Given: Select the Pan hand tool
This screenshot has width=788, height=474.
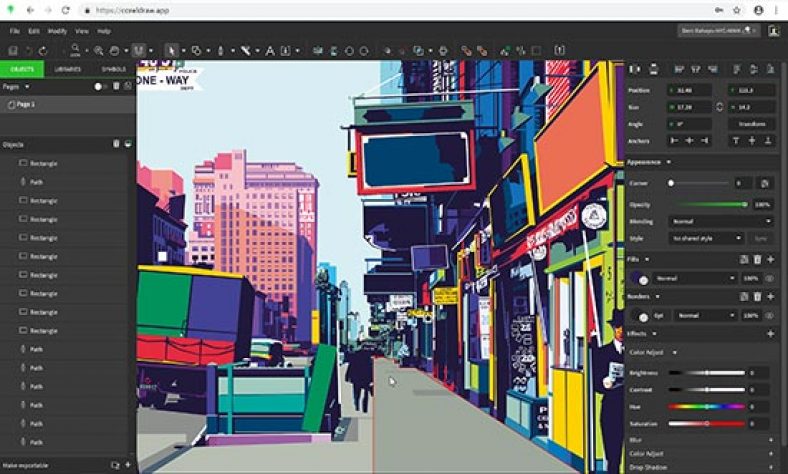Looking at the screenshot, I should pos(116,49).
